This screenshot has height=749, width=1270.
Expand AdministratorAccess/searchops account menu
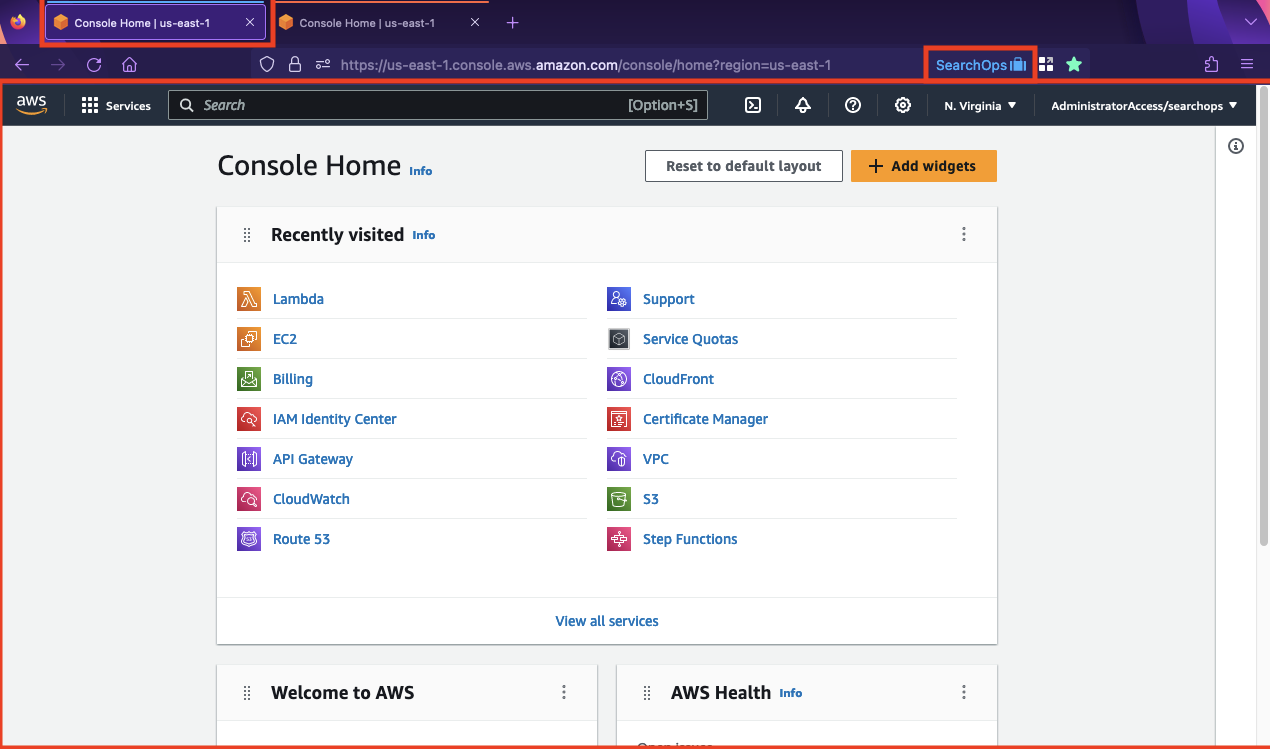1144,105
